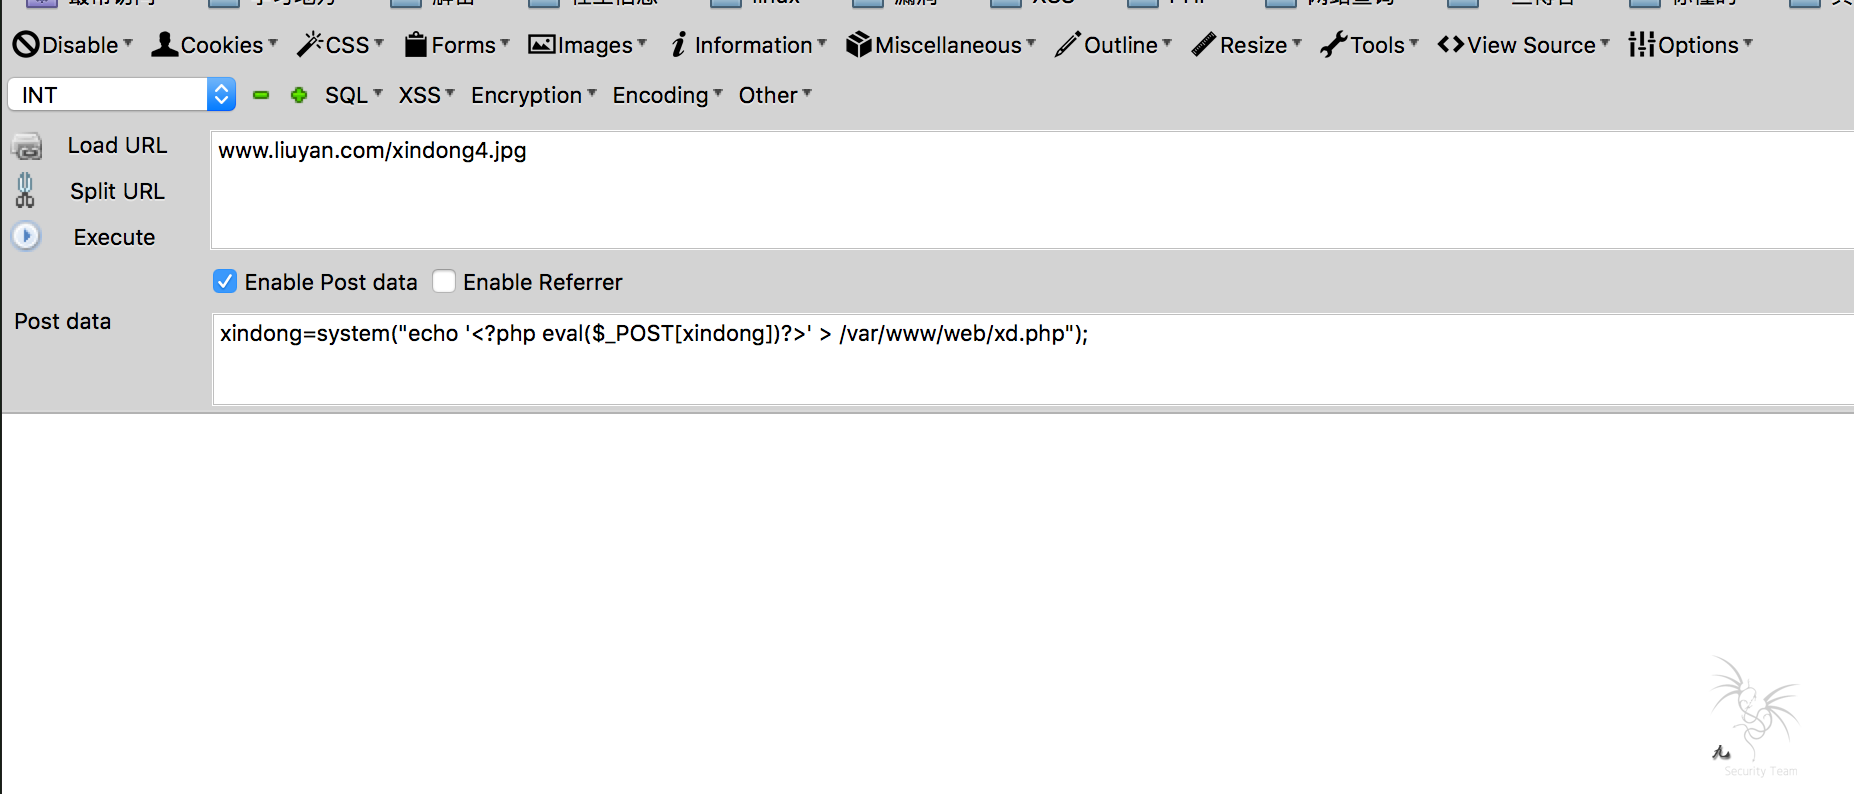Check the Enable Referrer checkbox

click(444, 282)
